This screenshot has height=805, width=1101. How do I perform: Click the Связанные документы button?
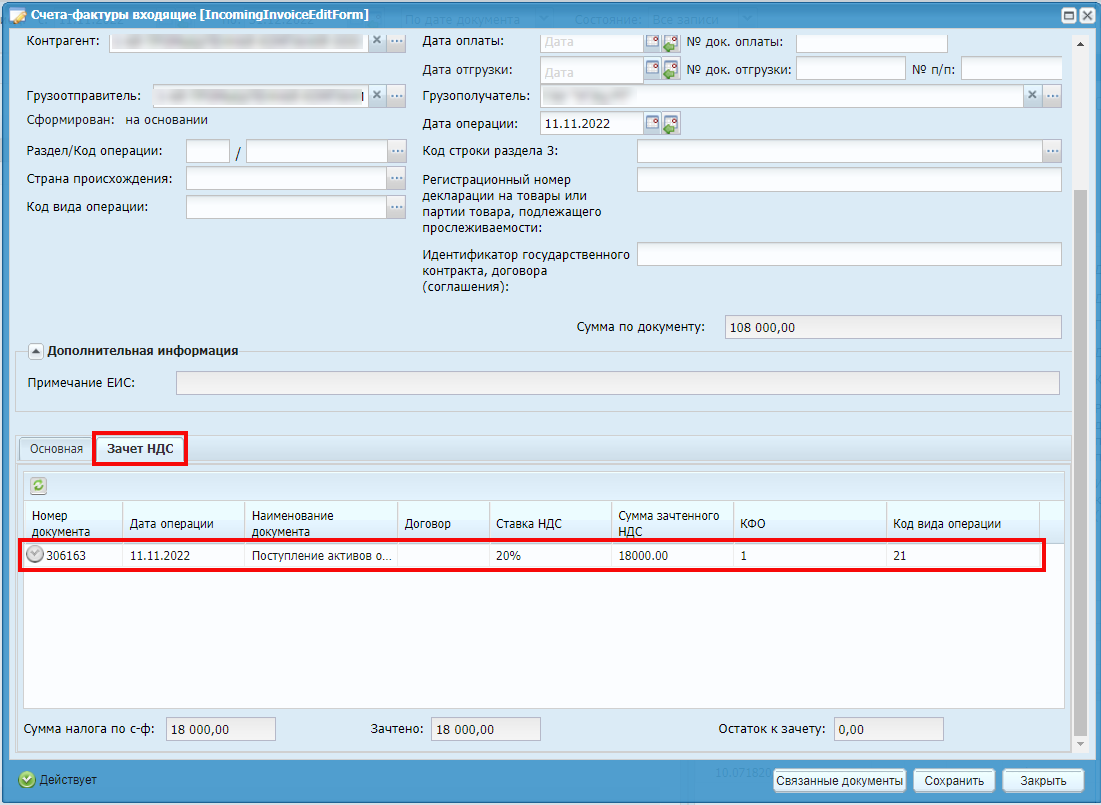coord(839,781)
